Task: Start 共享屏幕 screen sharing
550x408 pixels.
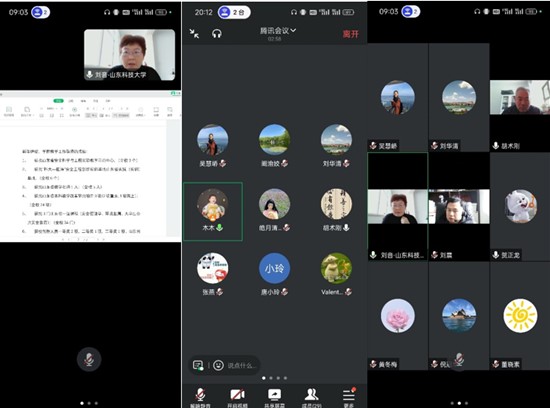Action: tap(274, 397)
